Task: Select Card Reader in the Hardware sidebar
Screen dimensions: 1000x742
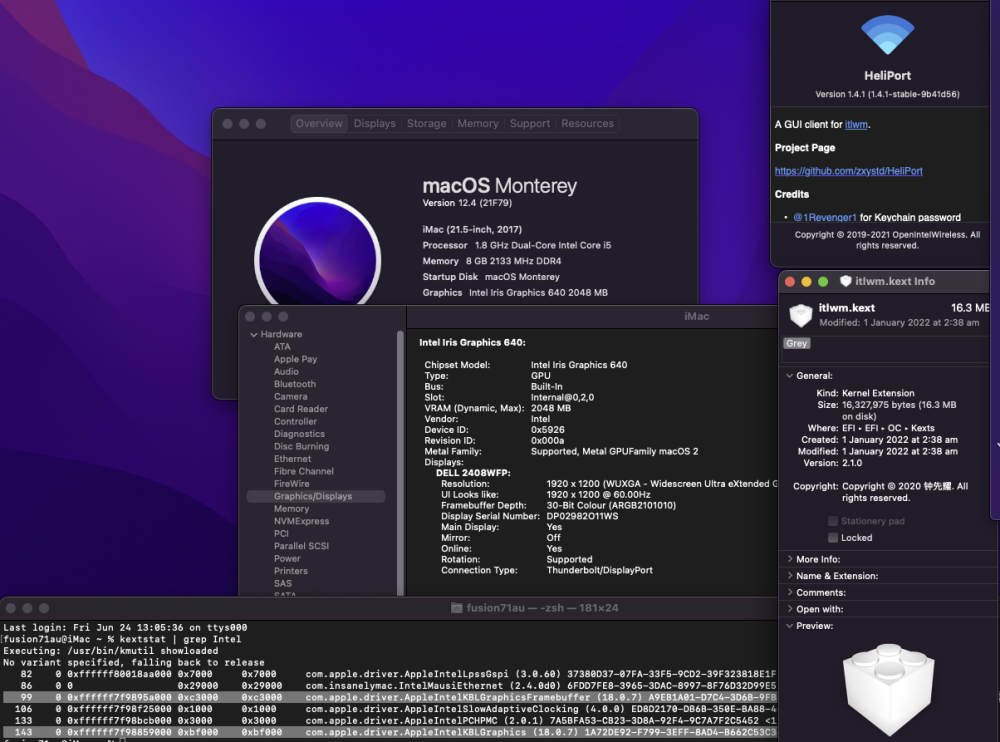Action: [x=300, y=409]
